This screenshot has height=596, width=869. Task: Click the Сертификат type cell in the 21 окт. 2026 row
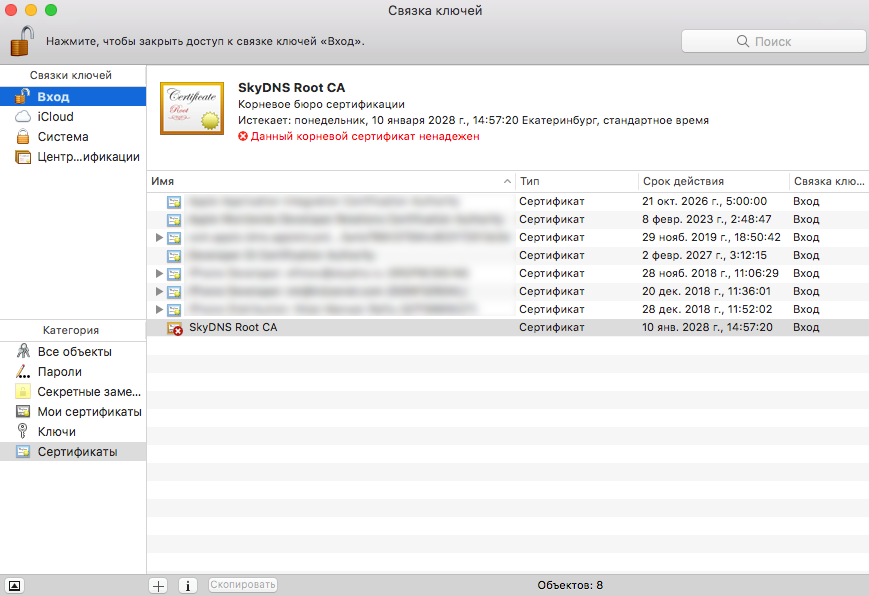(551, 201)
